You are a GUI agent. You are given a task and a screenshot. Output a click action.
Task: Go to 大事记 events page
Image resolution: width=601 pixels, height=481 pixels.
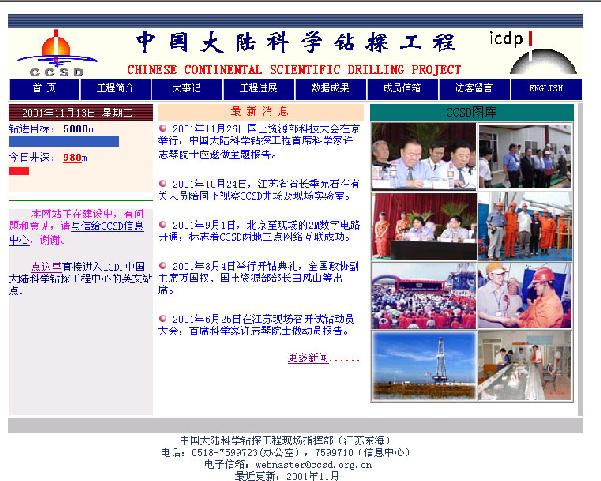[x=186, y=88]
